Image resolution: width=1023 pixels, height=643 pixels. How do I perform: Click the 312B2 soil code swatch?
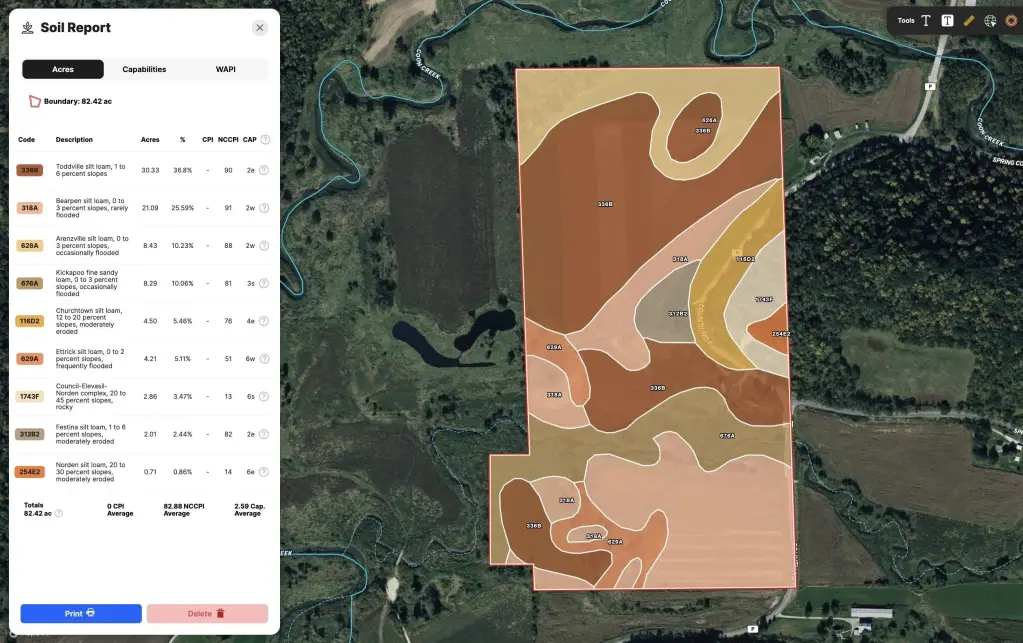(x=29, y=434)
